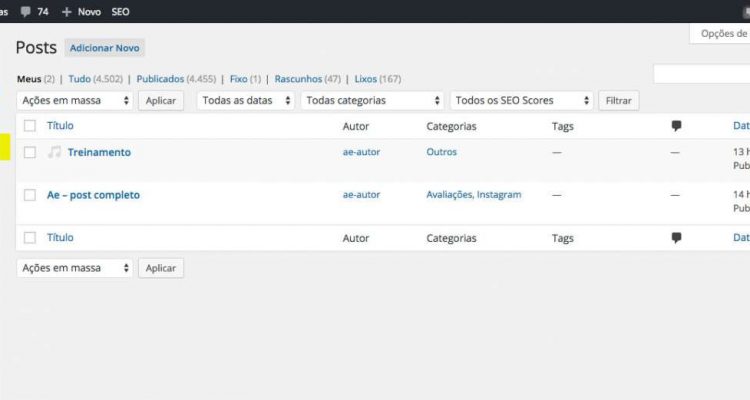Click the comments column icon in table footer
This screenshot has width=750, height=400.
tap(676, 238)
